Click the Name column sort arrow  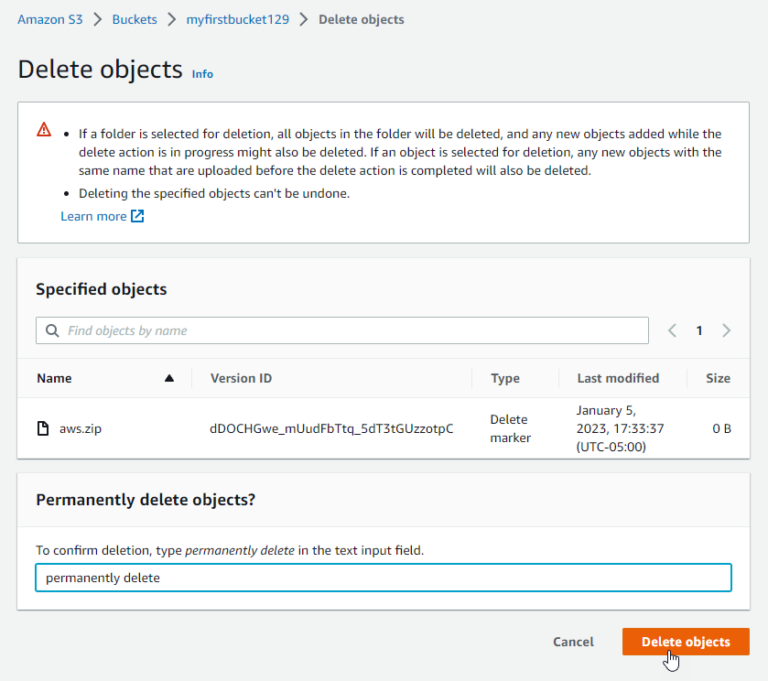pyautogui.click(x=169, y=379)
